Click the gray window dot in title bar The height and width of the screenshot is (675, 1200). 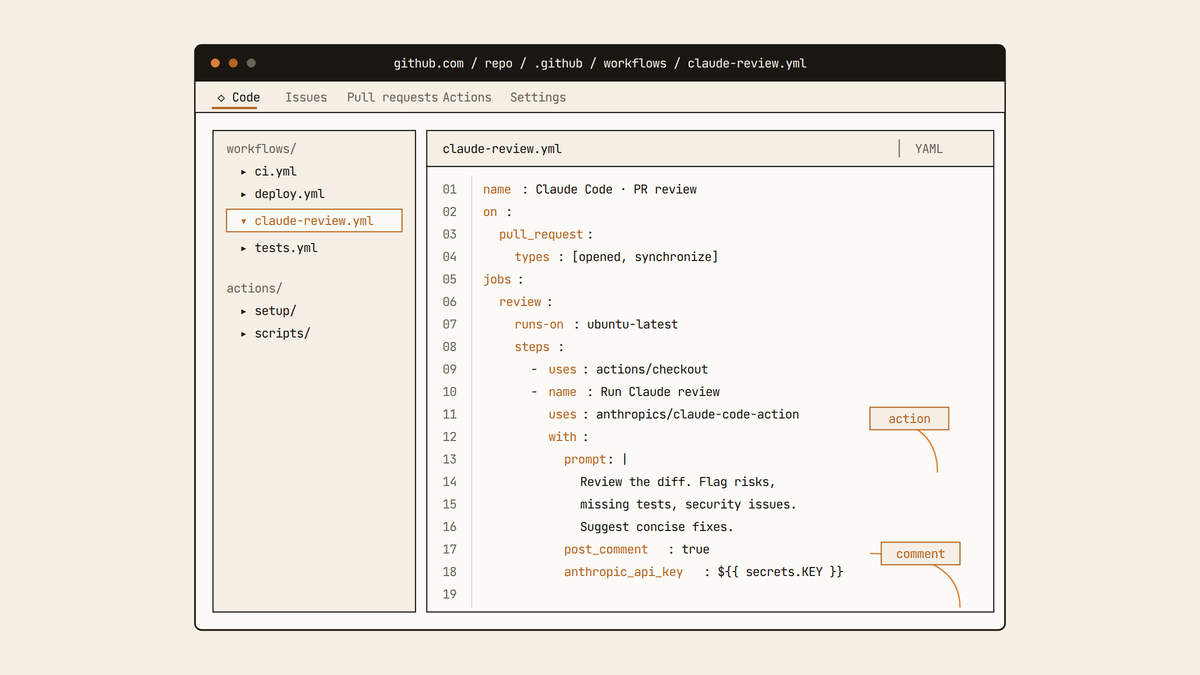pos(251,63)
